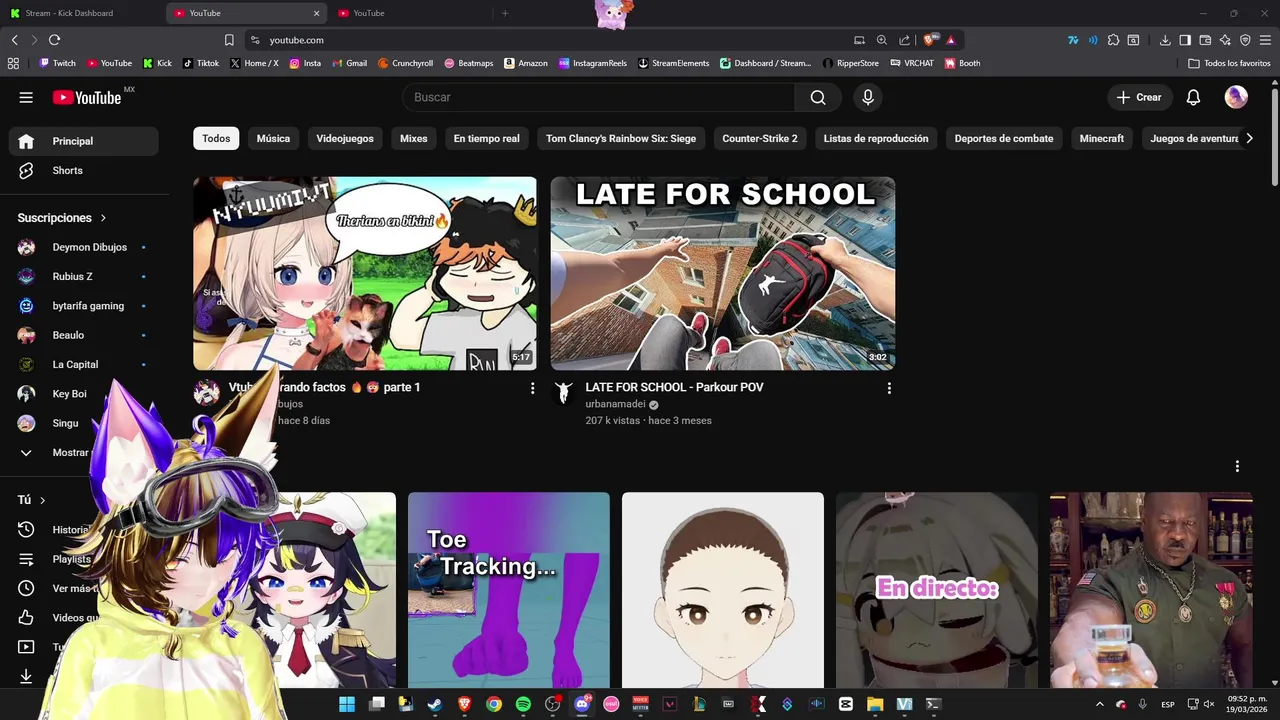Go to Principal in sidebar
This screenshot has height=720, width=1280.
pyautogui.click(x=84, y=141)
